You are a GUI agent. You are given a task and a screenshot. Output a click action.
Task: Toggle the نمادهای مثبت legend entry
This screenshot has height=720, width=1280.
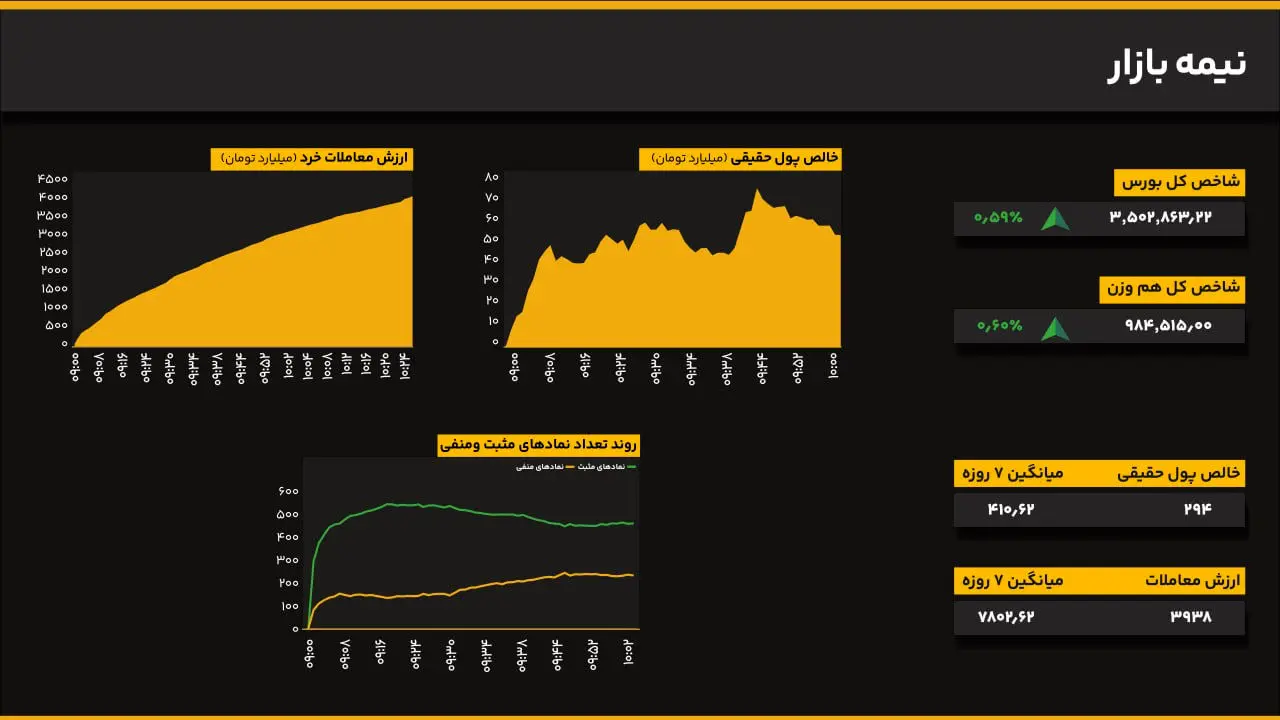click(602, 467)
